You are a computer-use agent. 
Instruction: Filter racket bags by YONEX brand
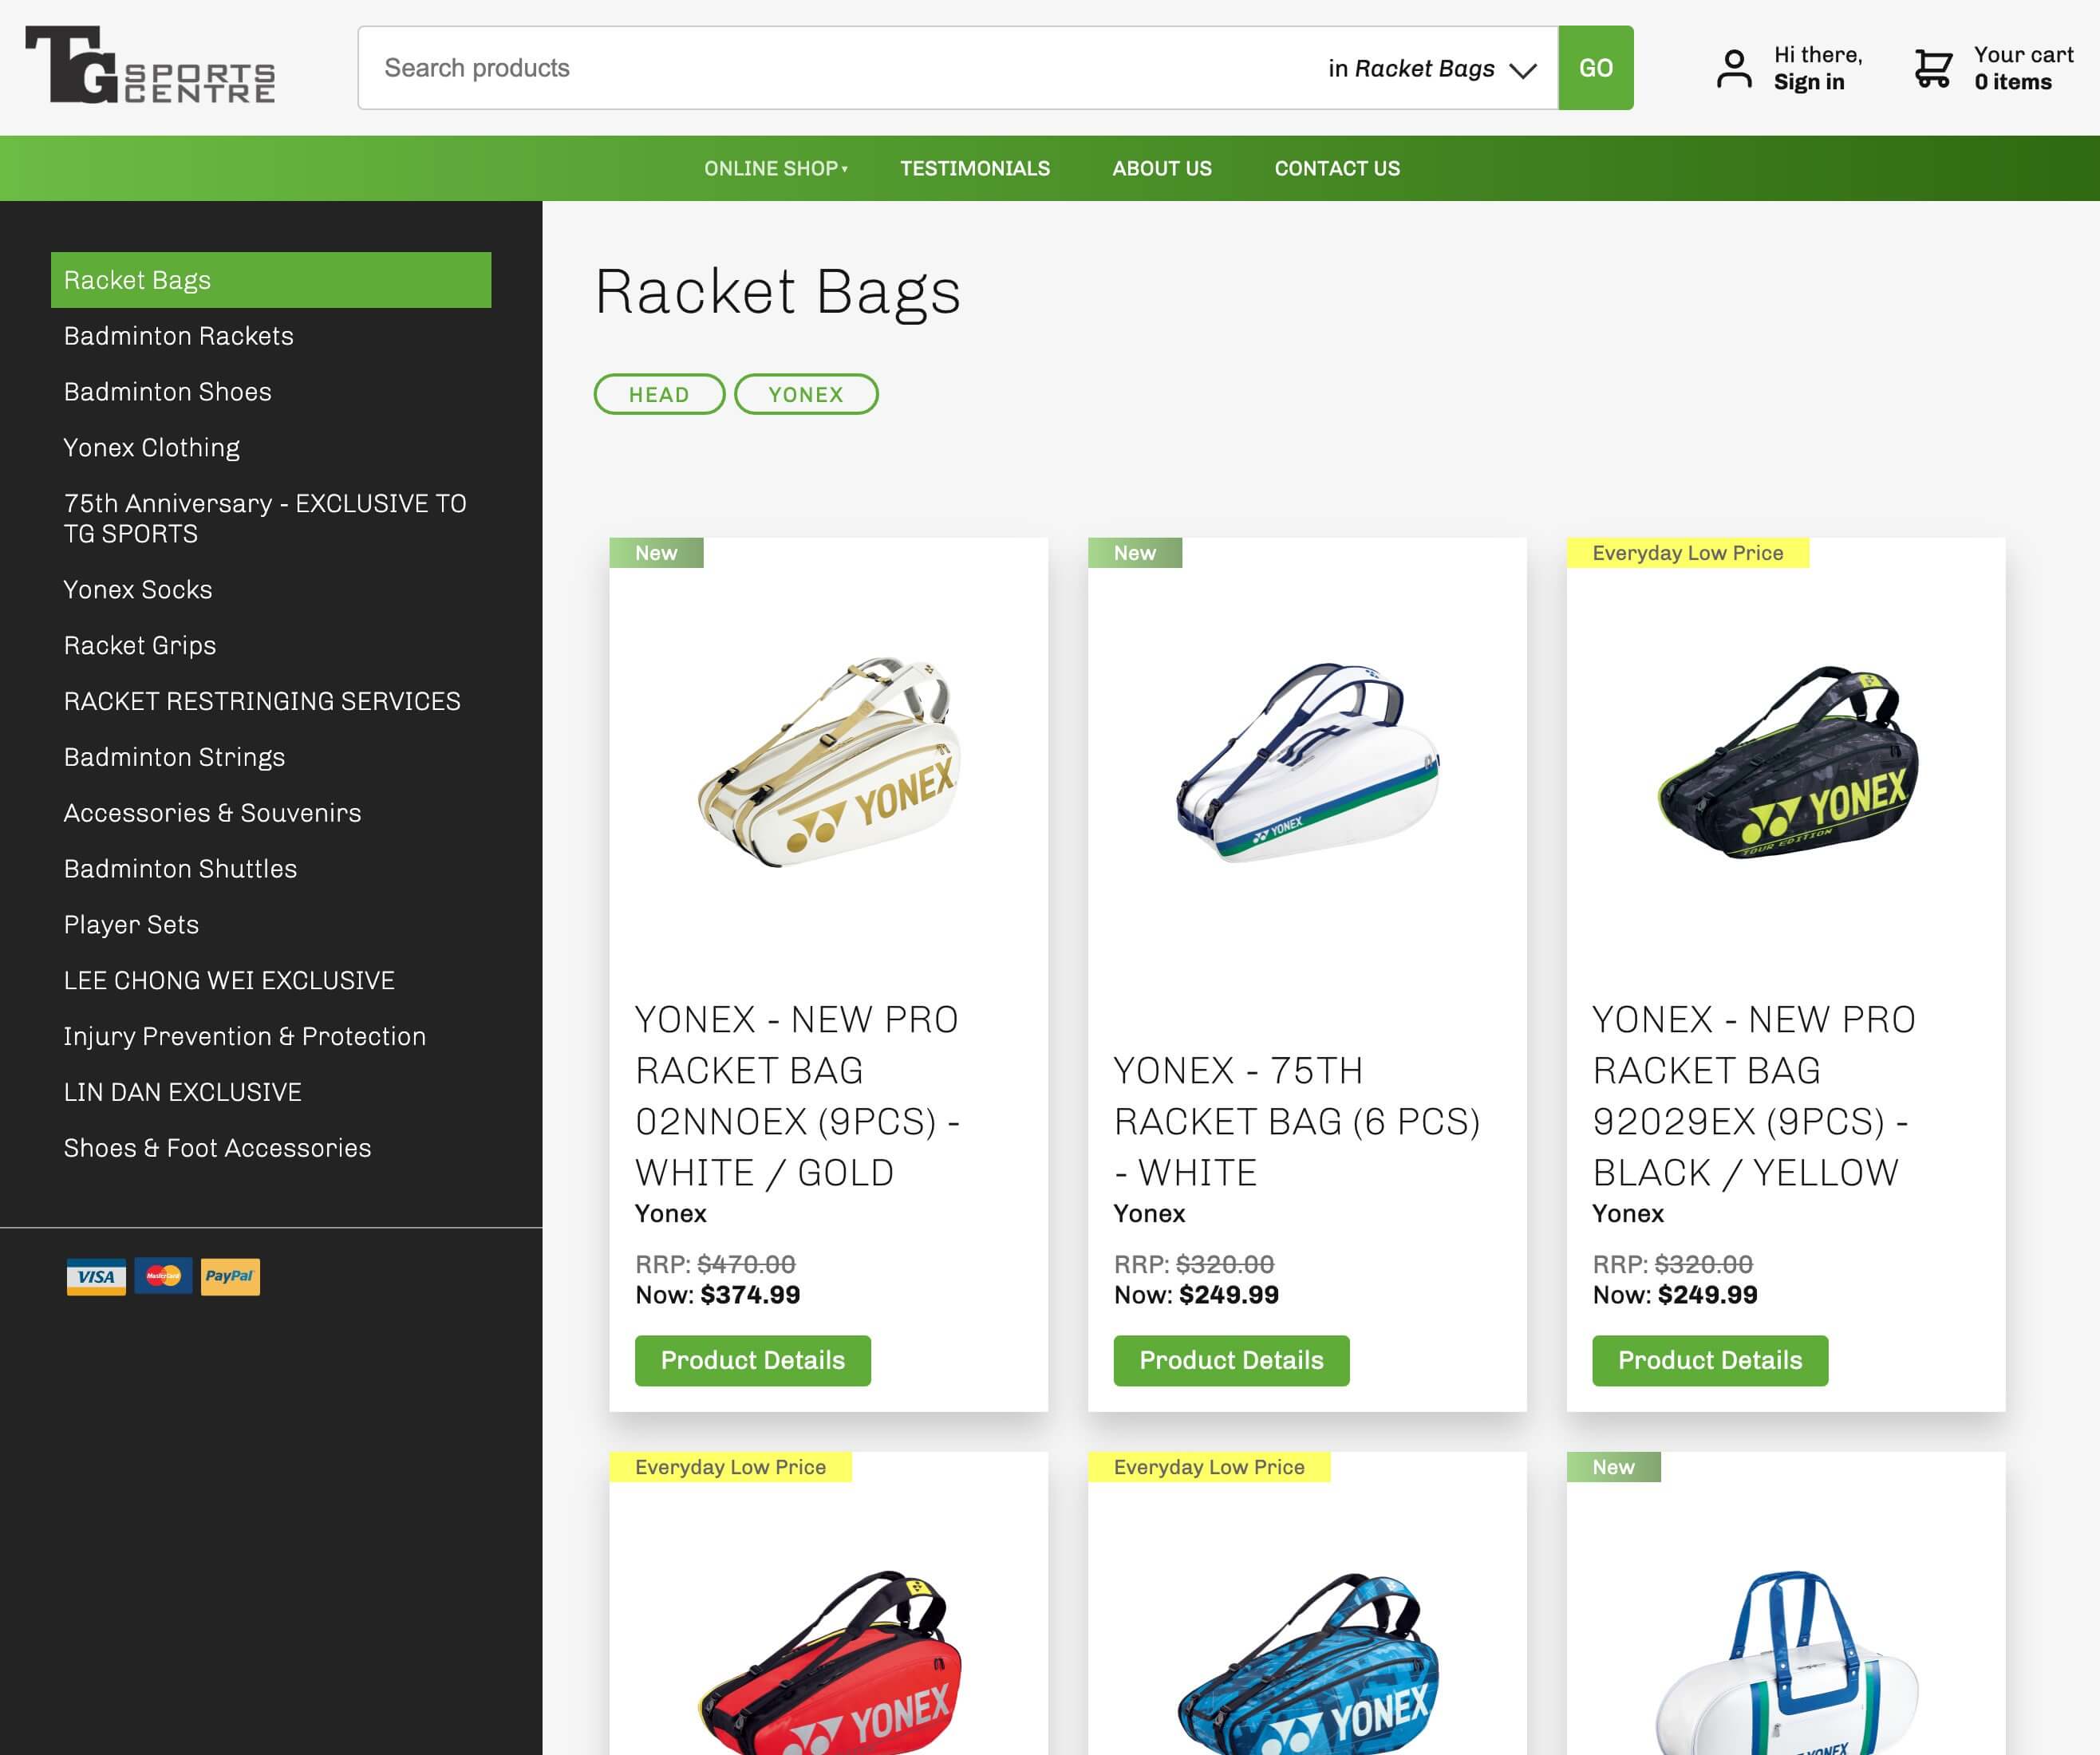tap(806, 394)
